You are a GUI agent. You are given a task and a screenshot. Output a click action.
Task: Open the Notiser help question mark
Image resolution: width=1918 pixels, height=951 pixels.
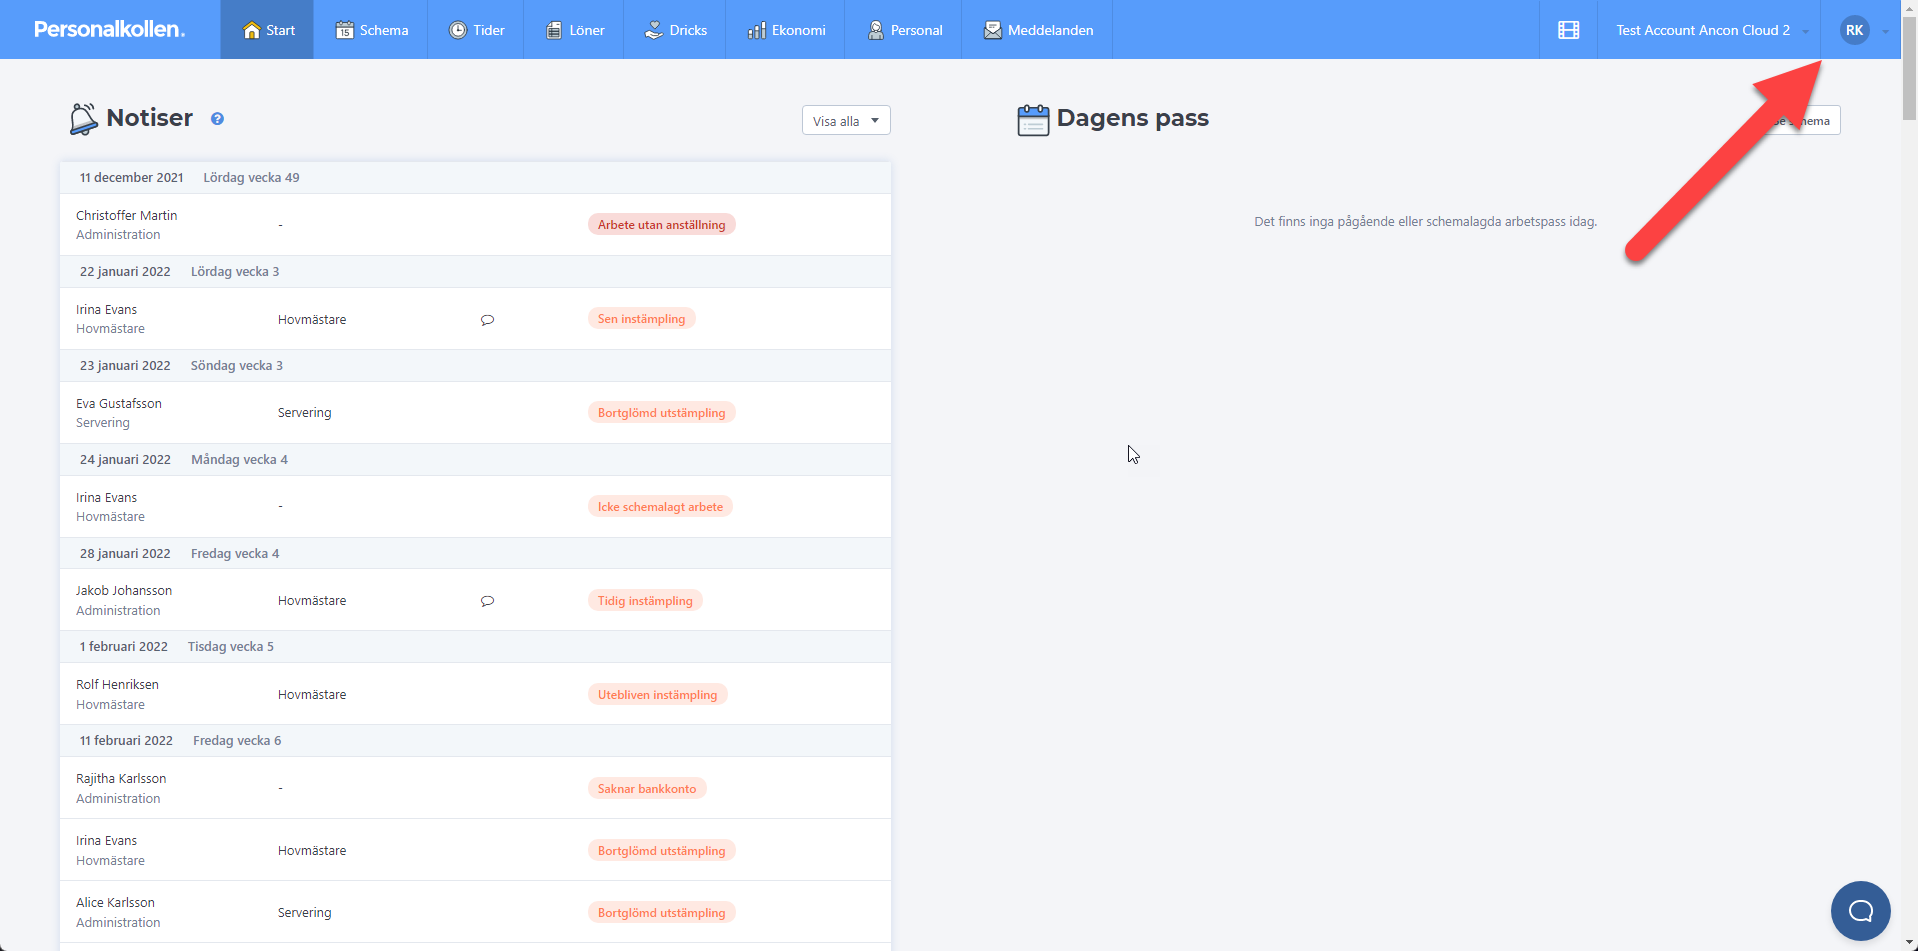coord(217,119)
